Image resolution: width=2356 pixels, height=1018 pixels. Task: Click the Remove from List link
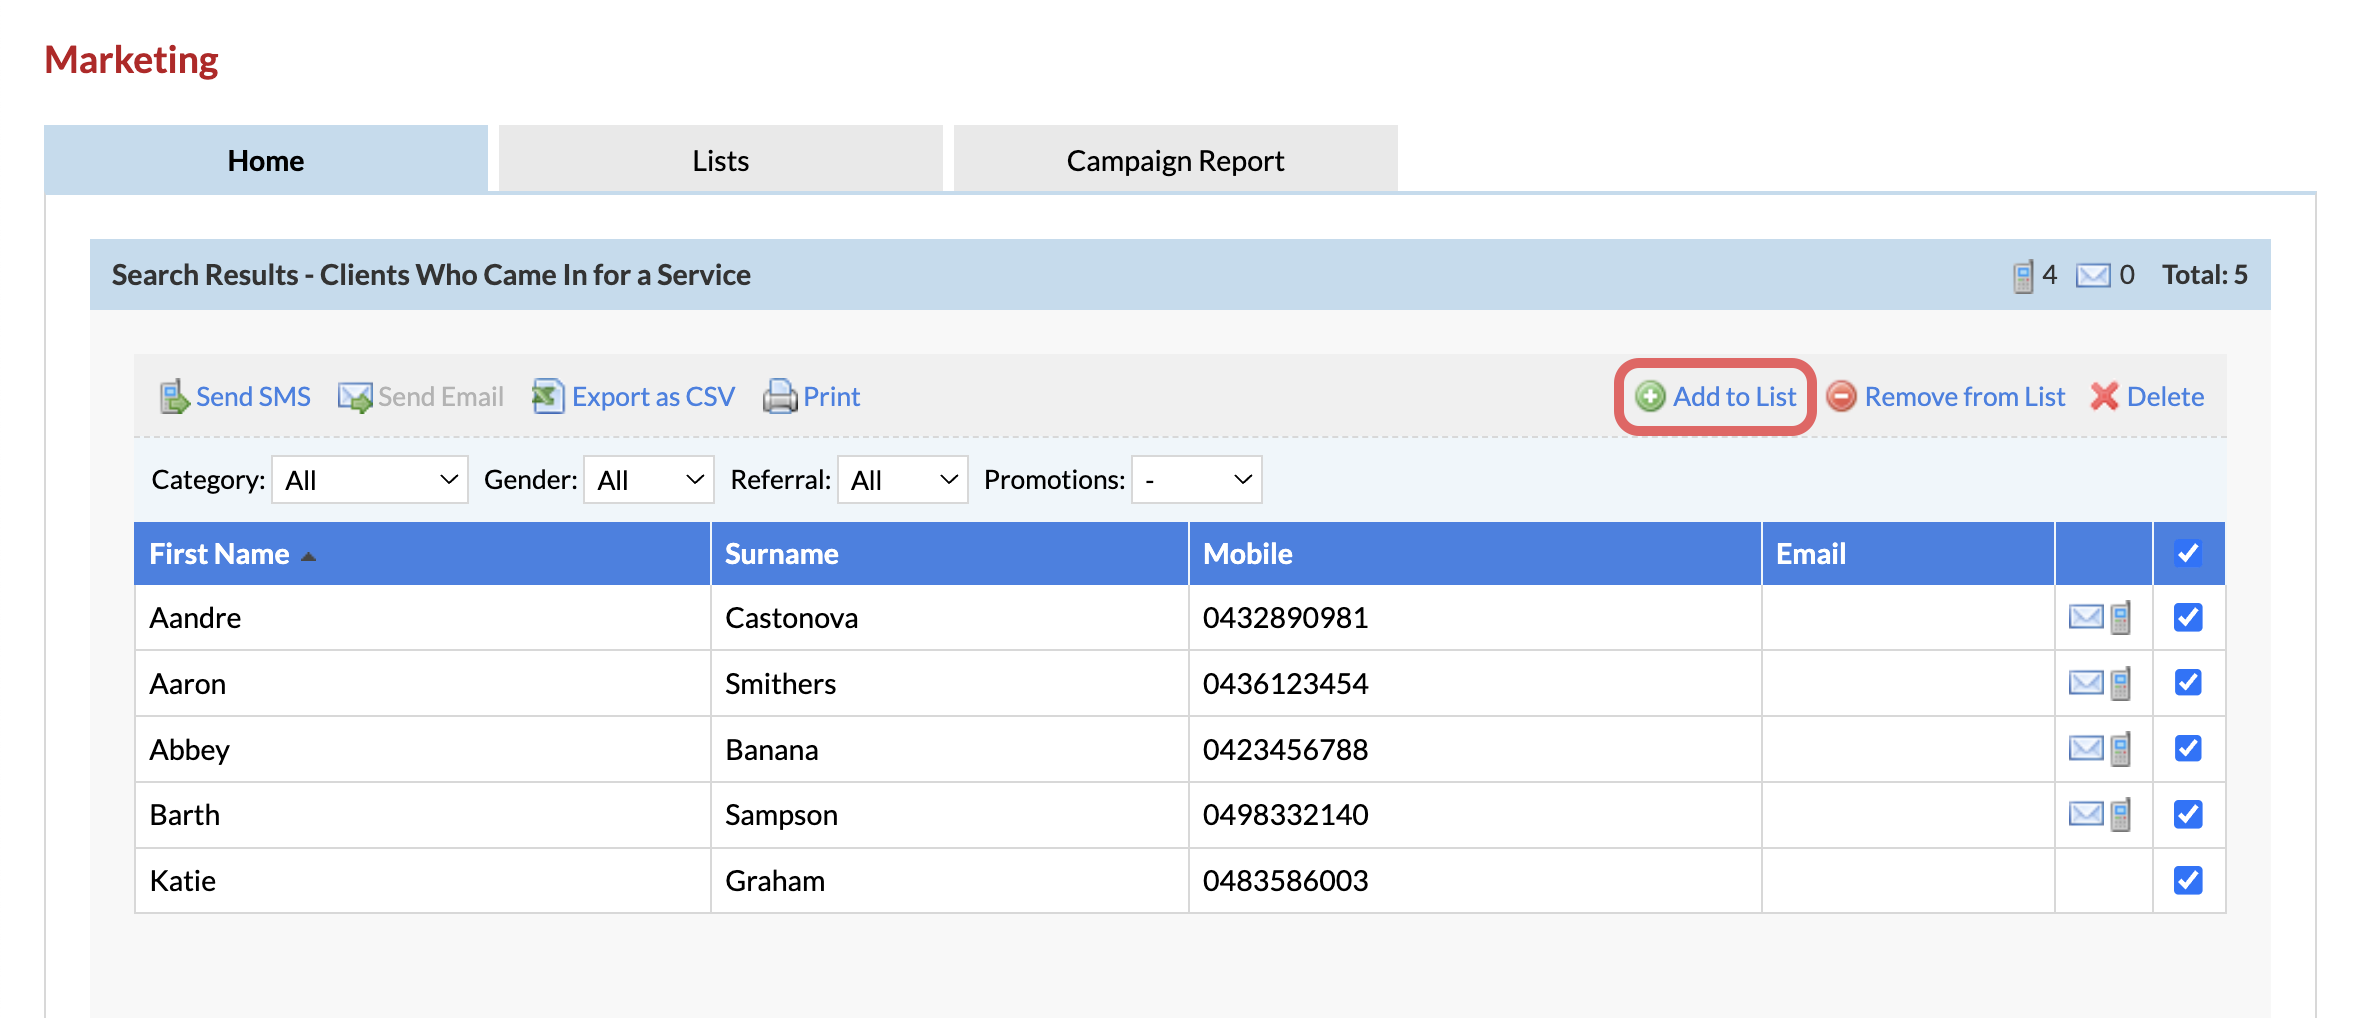point(1965,397)
